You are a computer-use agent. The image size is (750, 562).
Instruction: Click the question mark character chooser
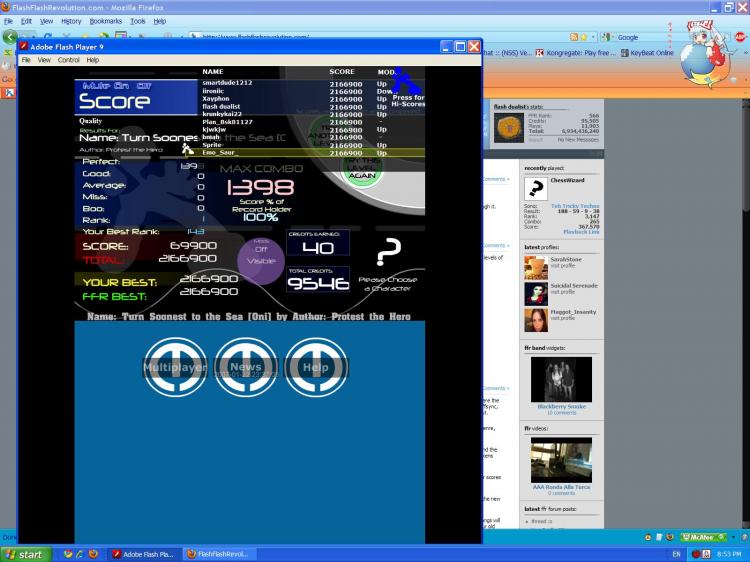388,252
